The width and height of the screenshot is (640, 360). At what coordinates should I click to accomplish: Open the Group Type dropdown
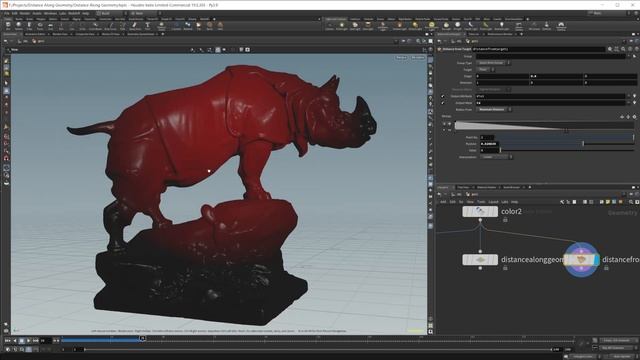tap(493, 63)
